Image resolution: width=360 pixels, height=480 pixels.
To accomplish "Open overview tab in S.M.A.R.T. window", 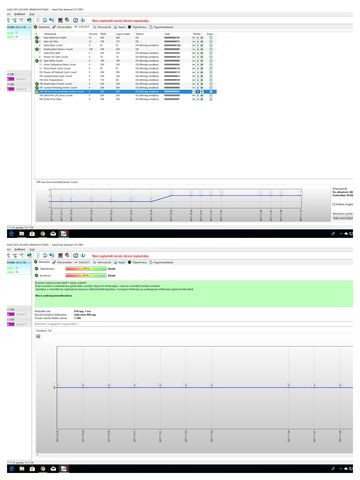I will point(42,27).
